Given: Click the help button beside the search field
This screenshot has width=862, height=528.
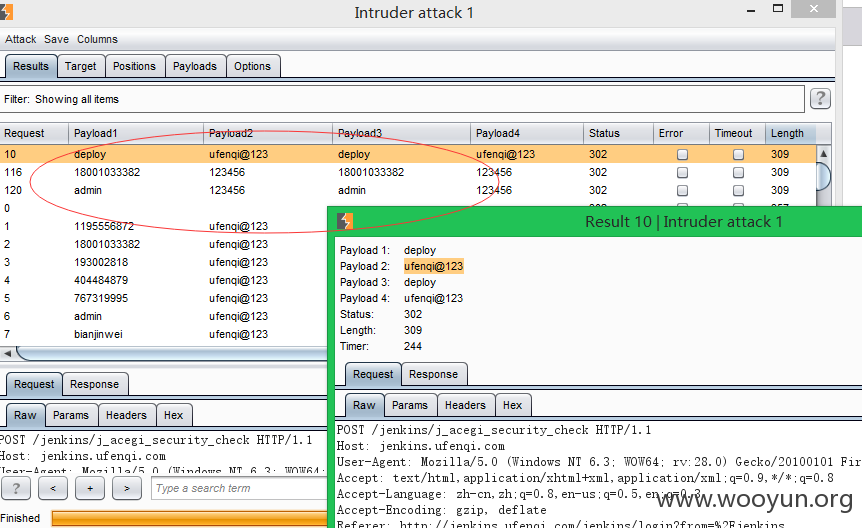Looking at the screenshot, I should pos(16,488).
